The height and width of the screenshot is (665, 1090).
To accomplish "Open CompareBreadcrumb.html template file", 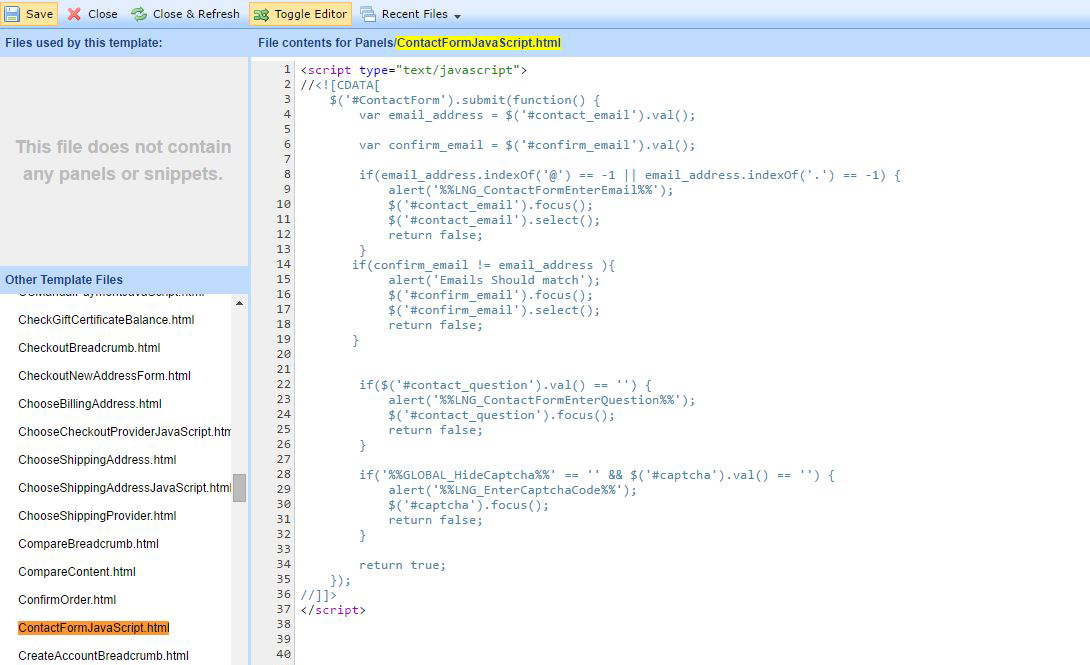I will tap(88, 544).
